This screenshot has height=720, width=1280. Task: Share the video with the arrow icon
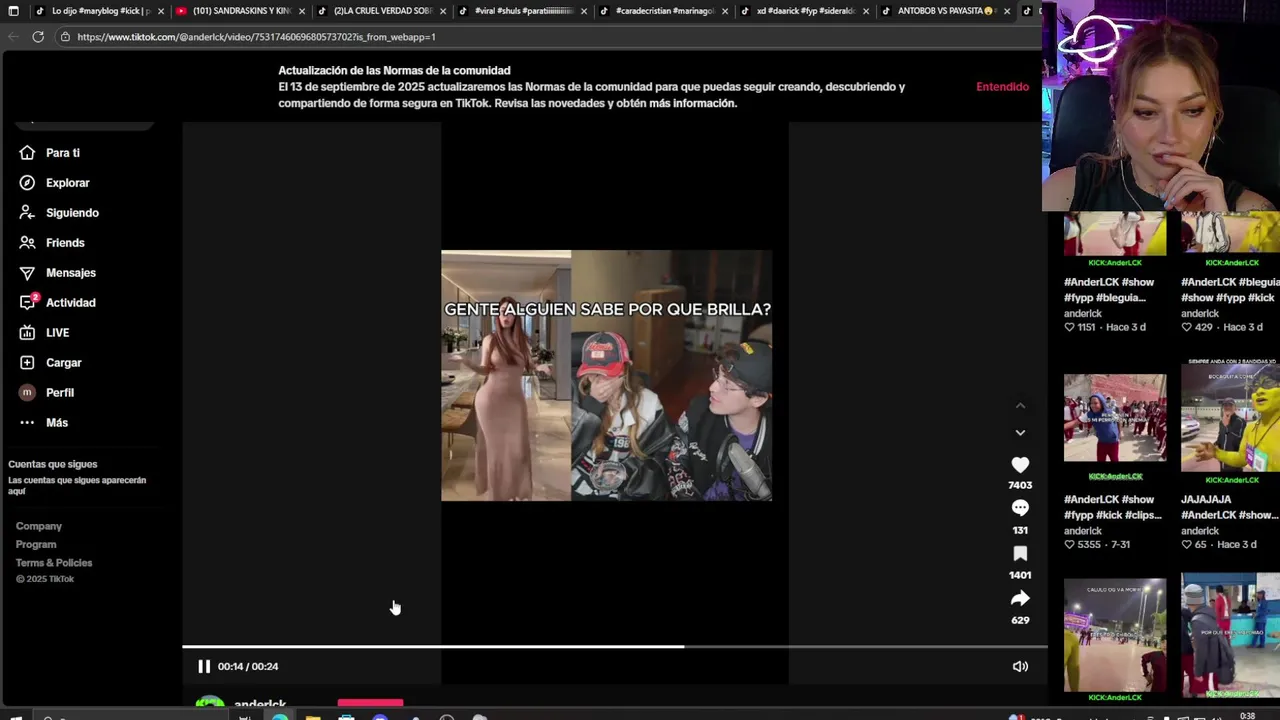1020,598
